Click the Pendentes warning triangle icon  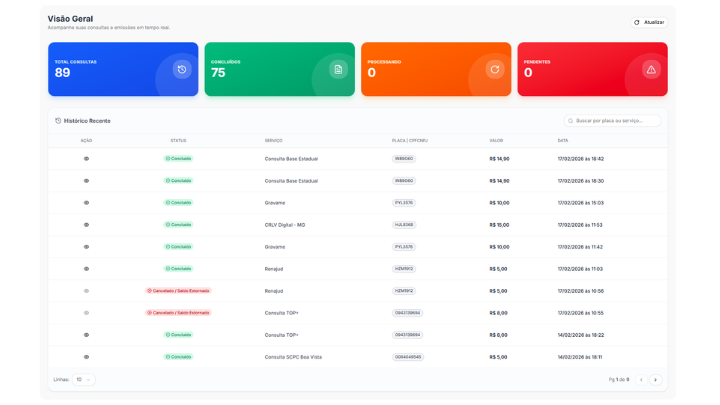coord(651,69)
